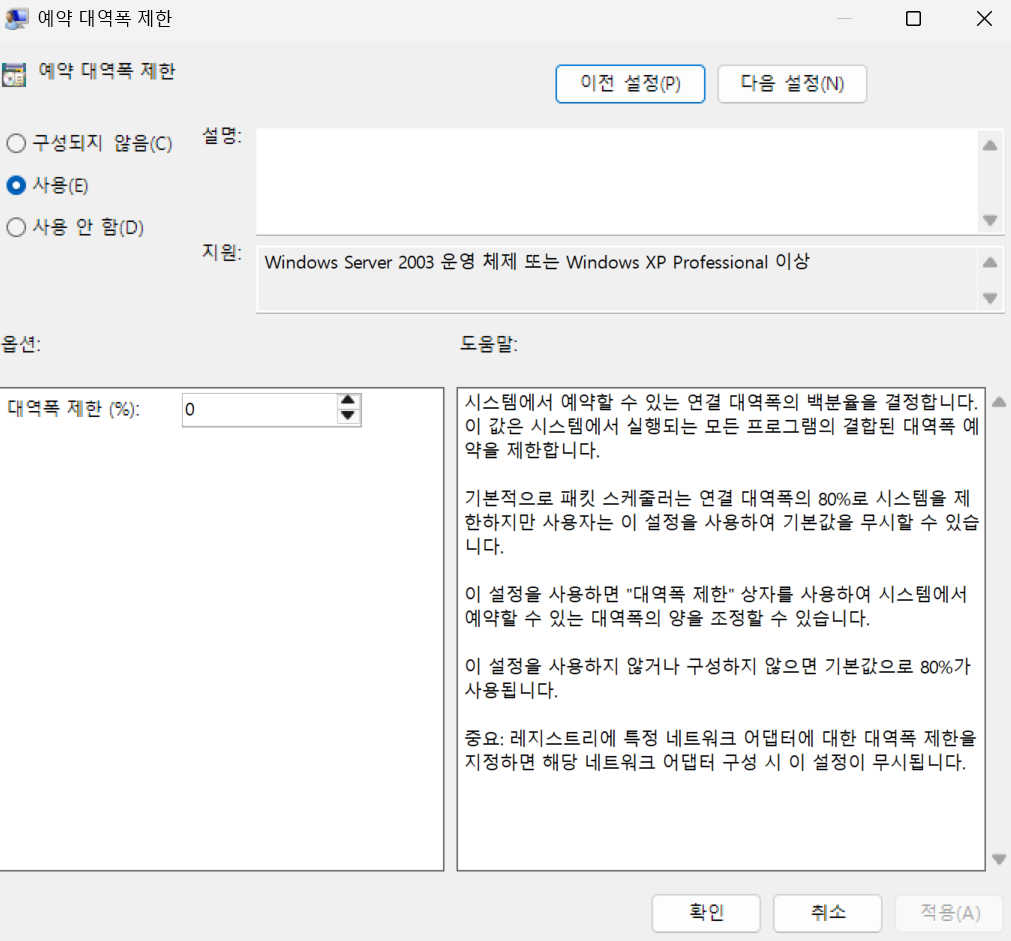Screen dimensions: 1011x941
Task: Click the policy icon beside 예약 대역폭 제한 heading
Action: tap(14, 71)
